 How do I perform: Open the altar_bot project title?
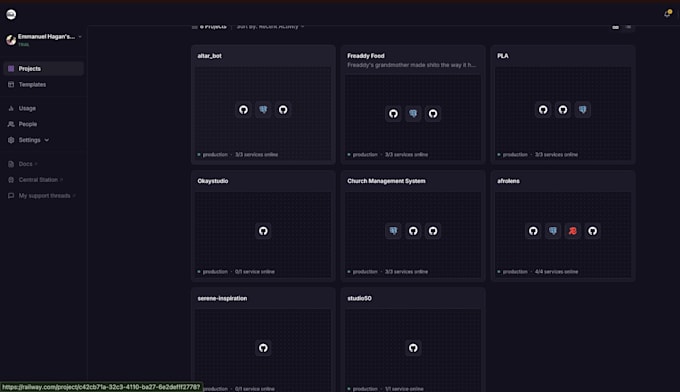coord(209,56)
